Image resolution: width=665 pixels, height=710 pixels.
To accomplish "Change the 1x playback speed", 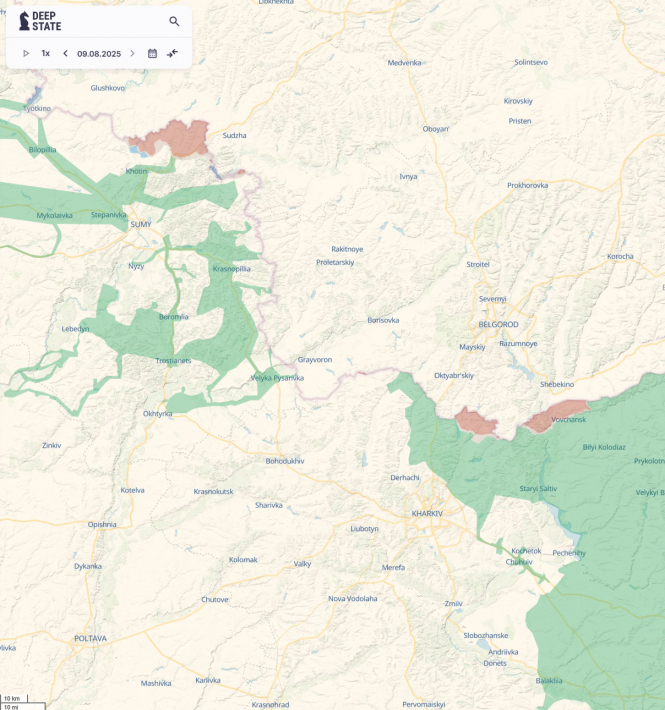I will click(46, 53).
